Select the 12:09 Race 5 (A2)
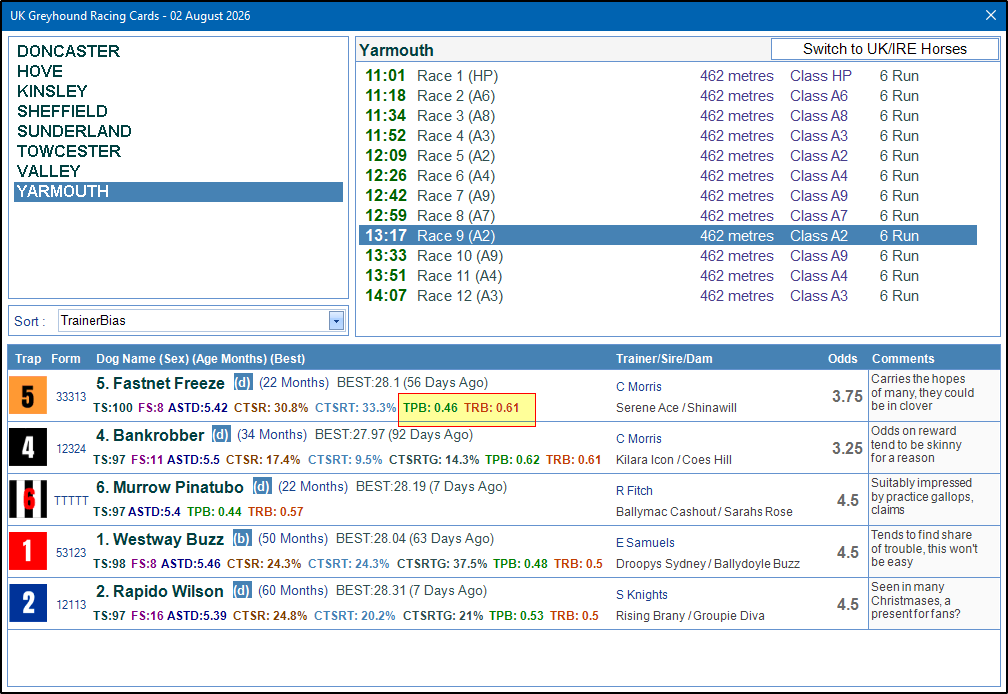Screen dimensions: 1008x694 point(667,156)
